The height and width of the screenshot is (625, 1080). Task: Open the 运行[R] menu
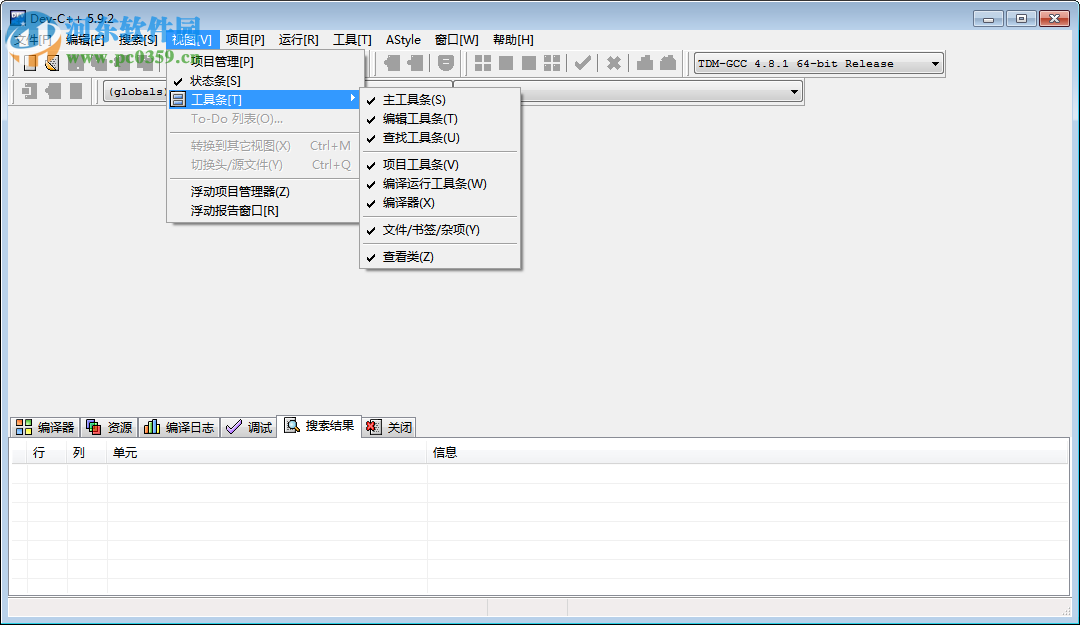click(297, 39)
